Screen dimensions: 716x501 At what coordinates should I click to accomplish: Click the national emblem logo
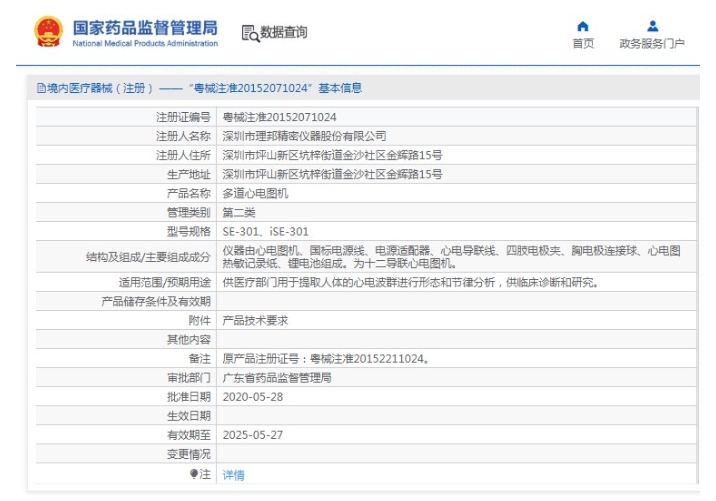pyautogui.click(x=47, y=31)
